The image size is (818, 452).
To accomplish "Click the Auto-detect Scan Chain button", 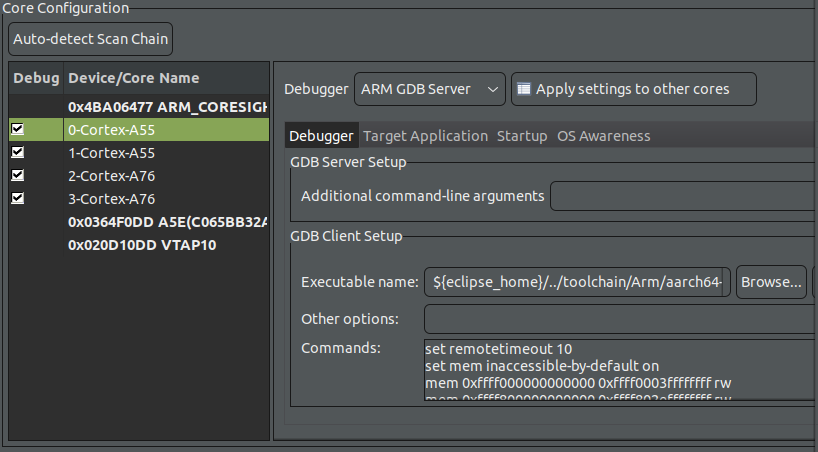I will 90,40.
